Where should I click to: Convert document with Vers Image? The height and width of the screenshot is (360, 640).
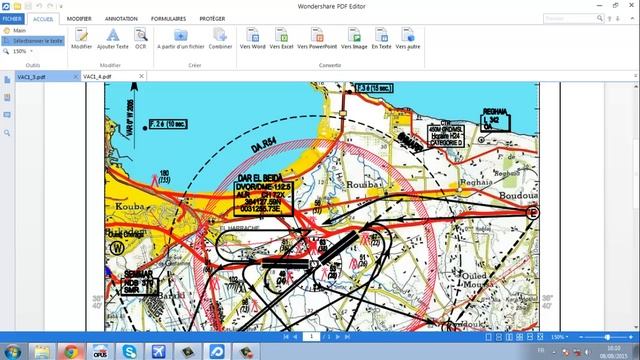click(354, 39)
